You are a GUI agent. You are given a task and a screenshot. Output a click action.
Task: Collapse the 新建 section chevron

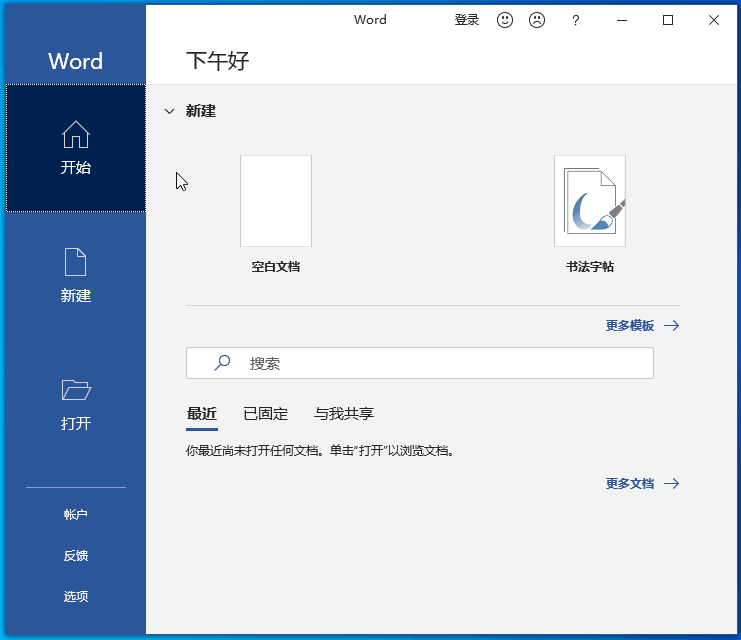click(169, 111)
